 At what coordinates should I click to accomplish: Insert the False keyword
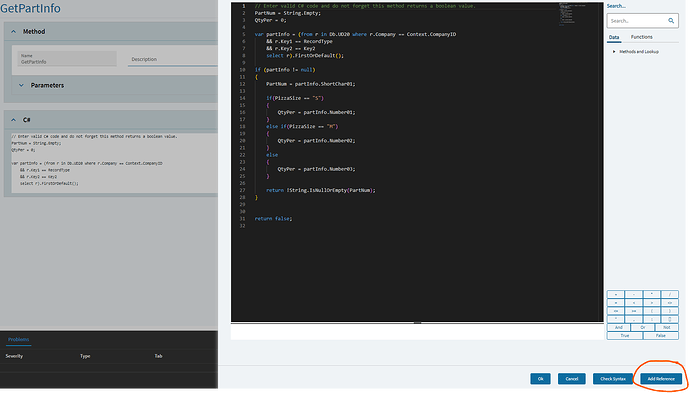pyautogui.click(x=661, y=335)
